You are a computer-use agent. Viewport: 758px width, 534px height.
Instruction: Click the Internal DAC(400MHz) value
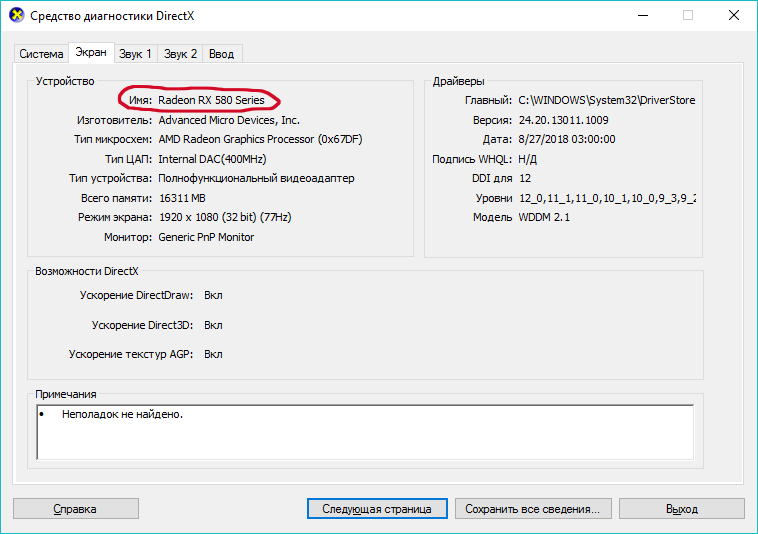212,159
